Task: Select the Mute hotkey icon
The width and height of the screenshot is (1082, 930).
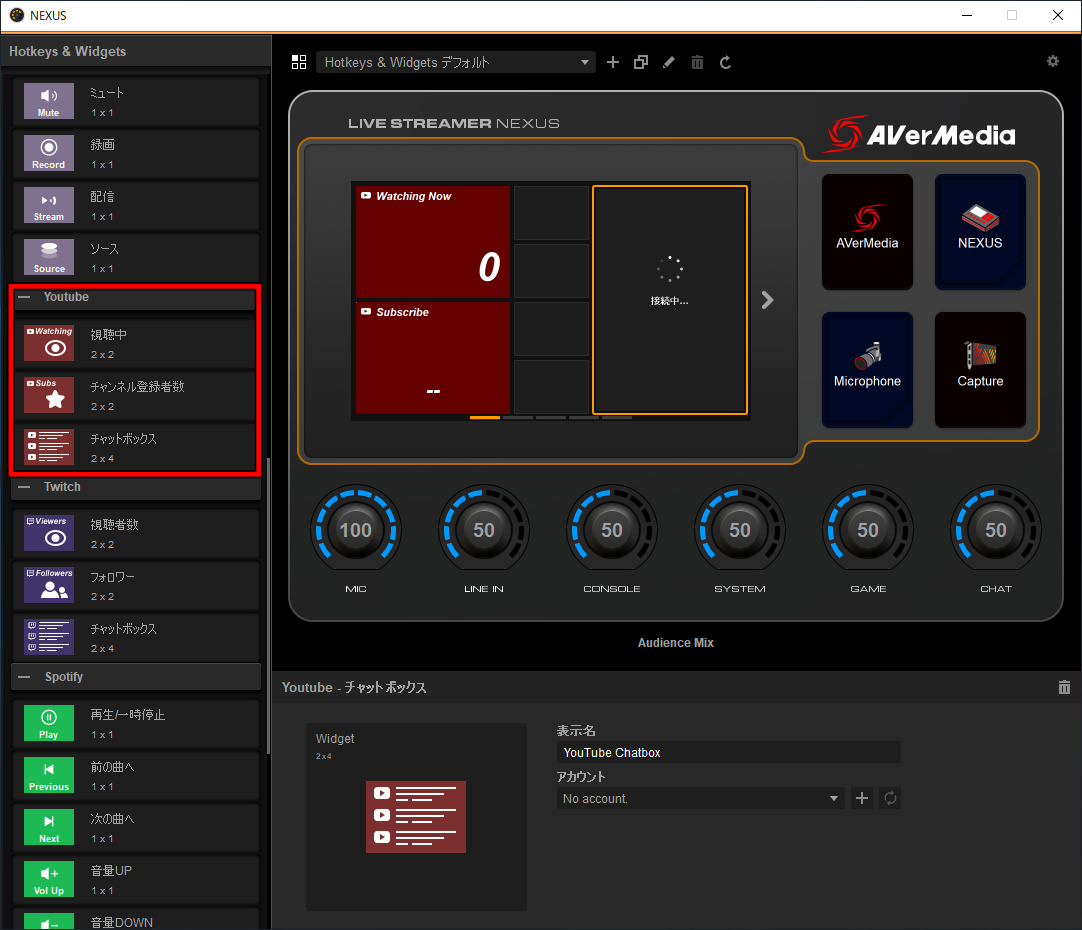Action: (48, 101)
